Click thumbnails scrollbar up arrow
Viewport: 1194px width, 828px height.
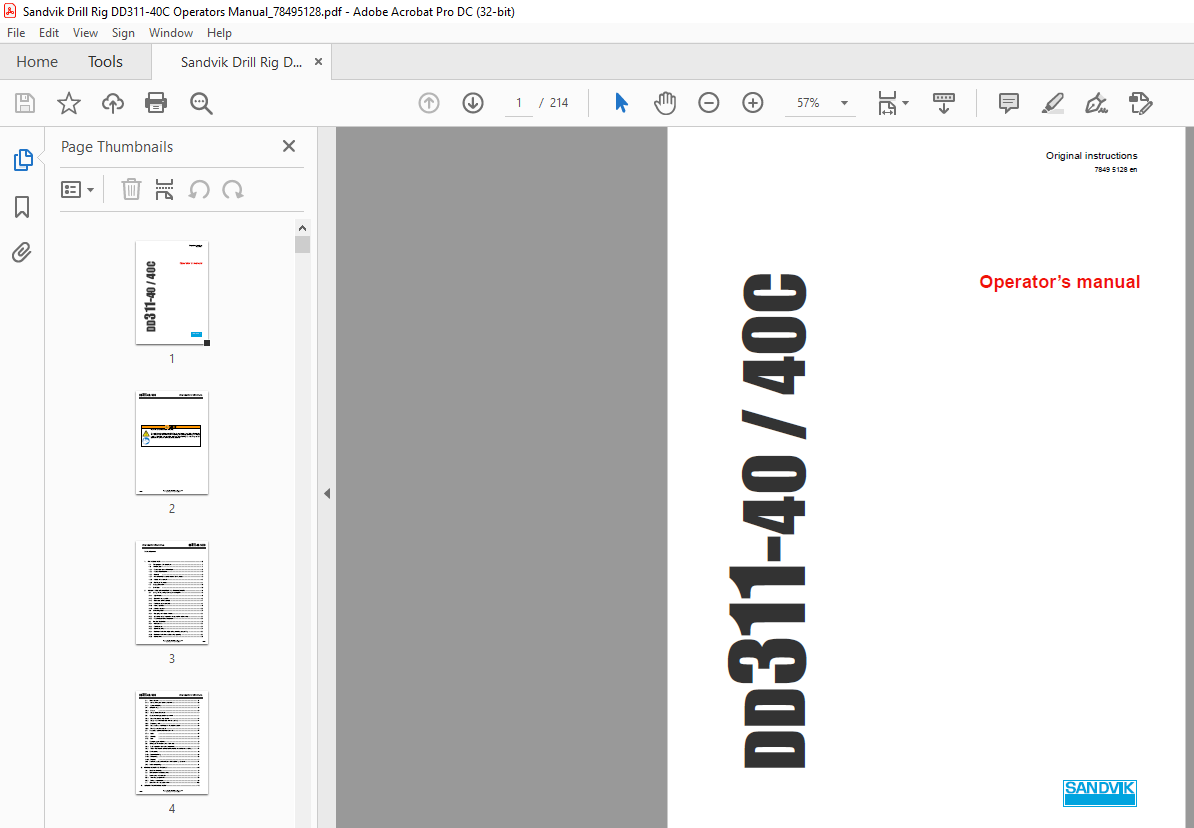[x=302, y=228]
